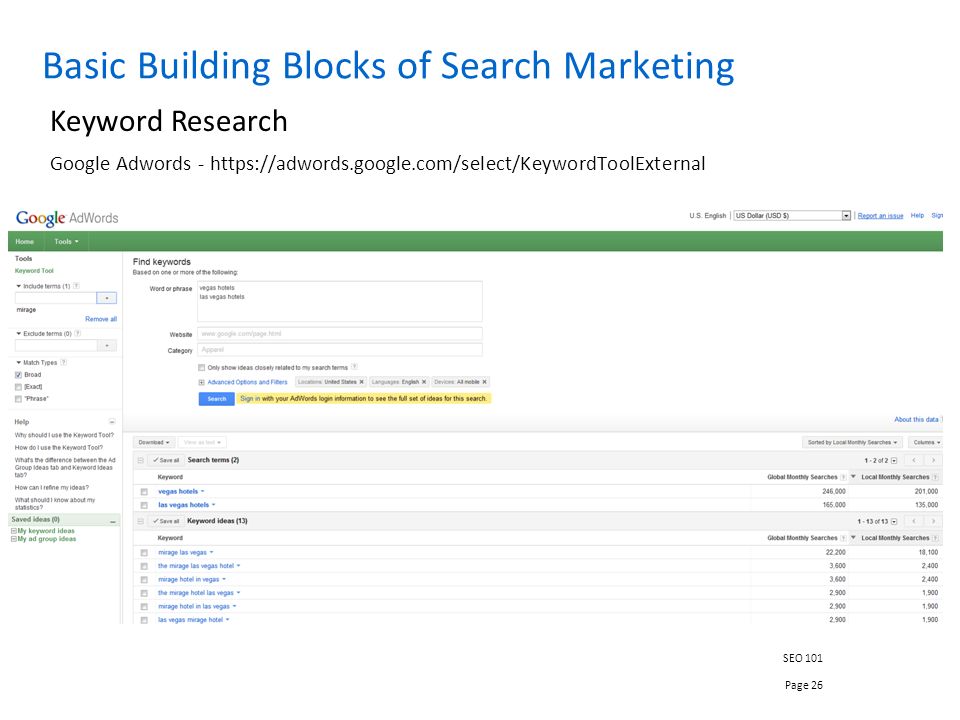Click help icon for Global Monthly Searches in Keyword ideas
960x720 pixels.
click(843, 538)
